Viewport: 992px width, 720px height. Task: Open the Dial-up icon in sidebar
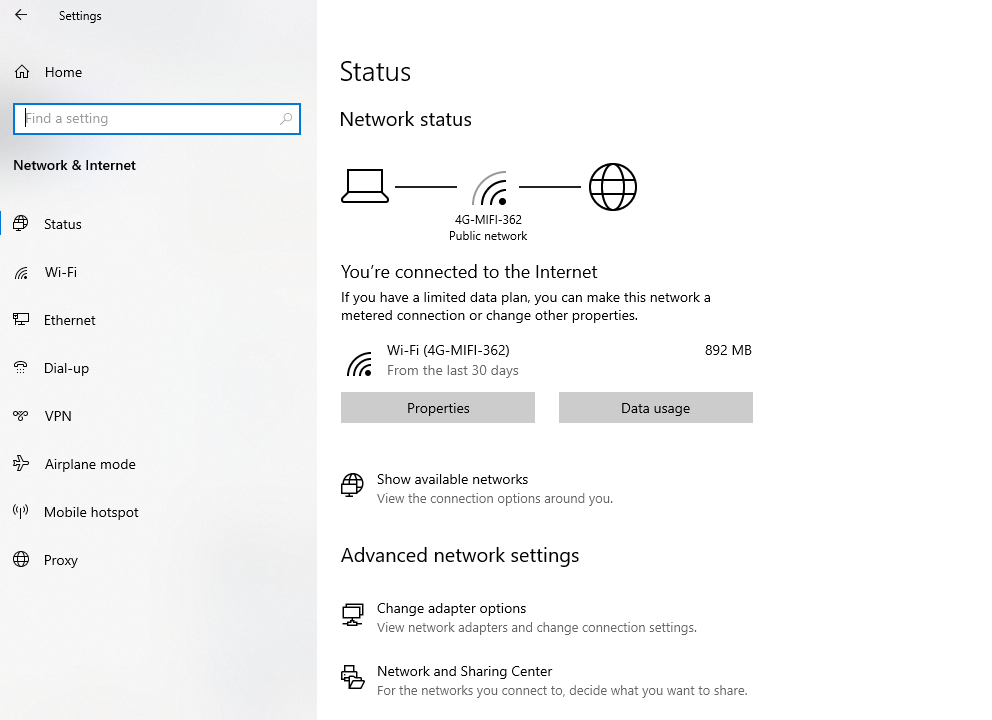click(x=21, y=368)
